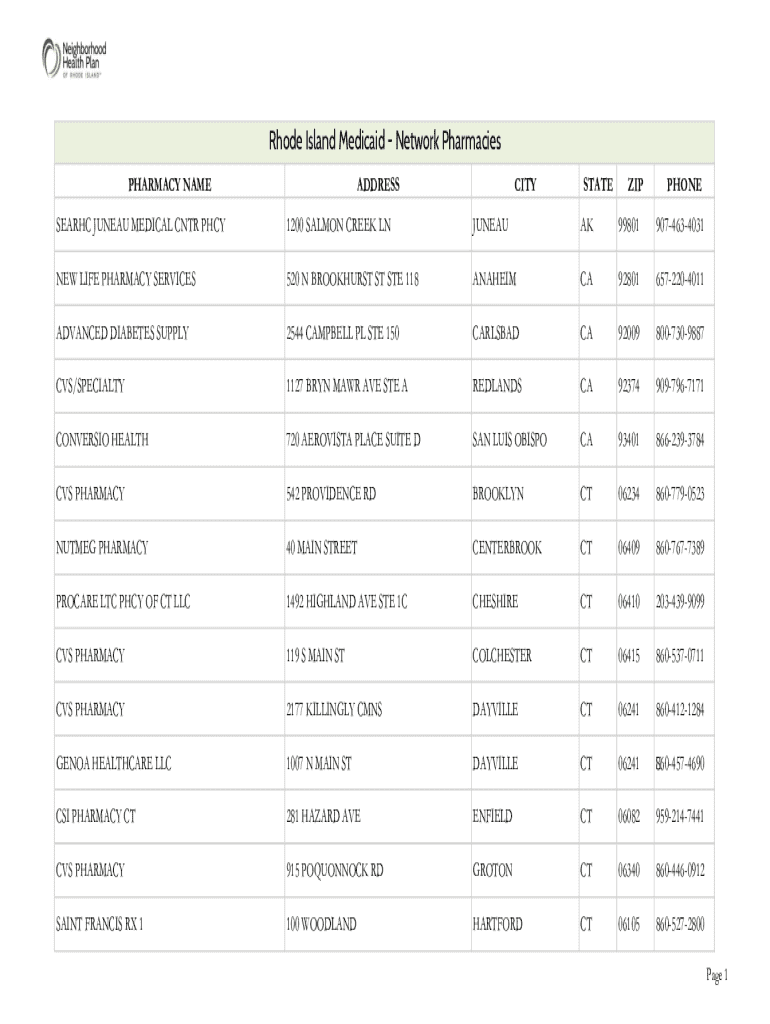Click the CITY column header
The width and height of the screenshot is (770, 1024).
[x=525, y=185]
